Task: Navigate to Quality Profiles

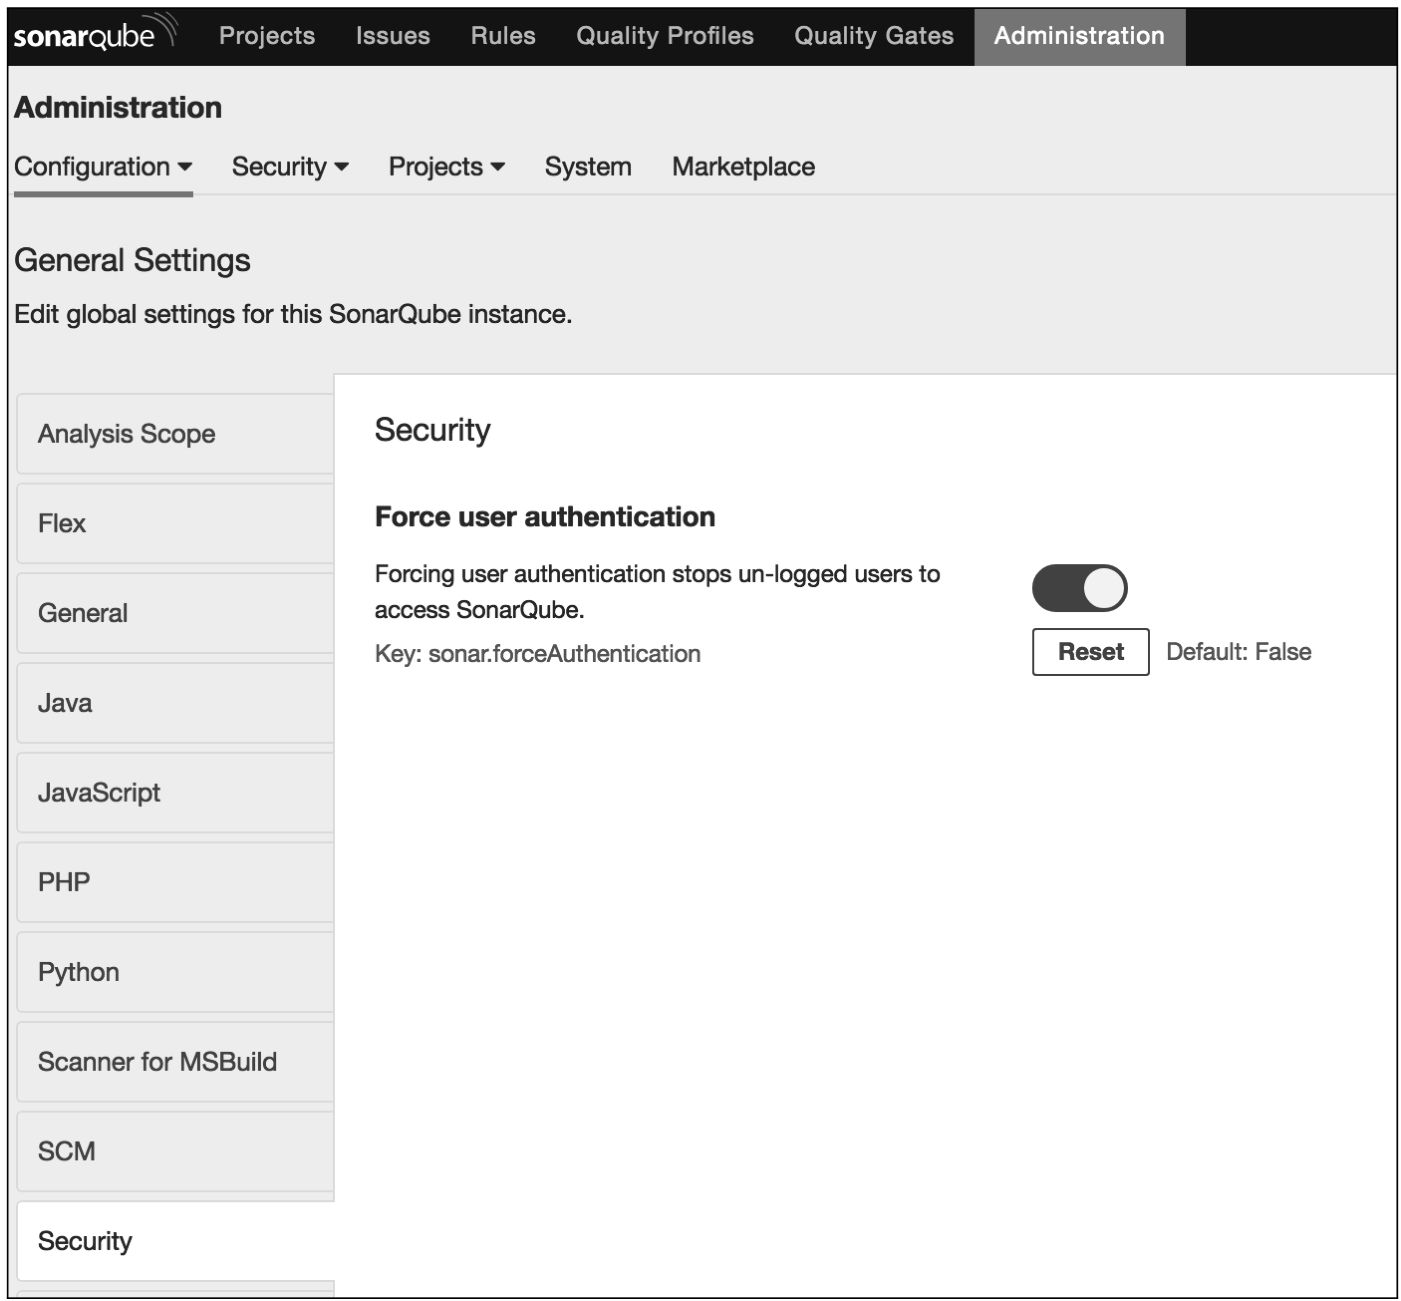Action: click(665, 36)
